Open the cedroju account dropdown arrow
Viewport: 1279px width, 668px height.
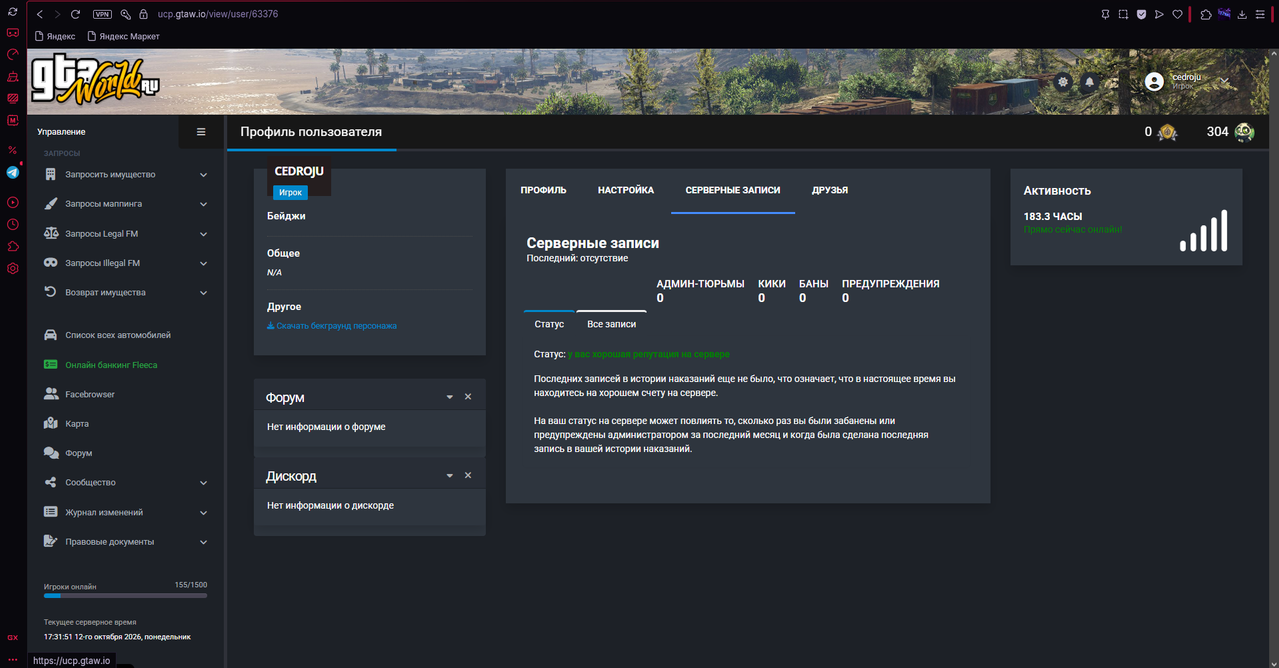click(1224, 81)
